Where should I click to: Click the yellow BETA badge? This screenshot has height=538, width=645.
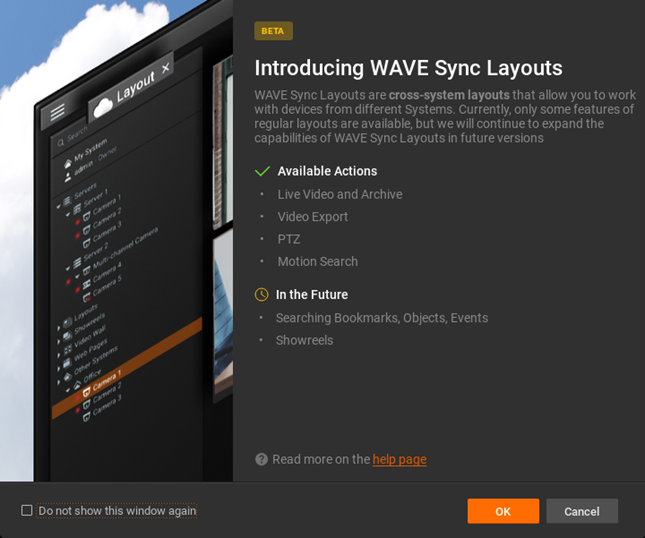[273, 31]
